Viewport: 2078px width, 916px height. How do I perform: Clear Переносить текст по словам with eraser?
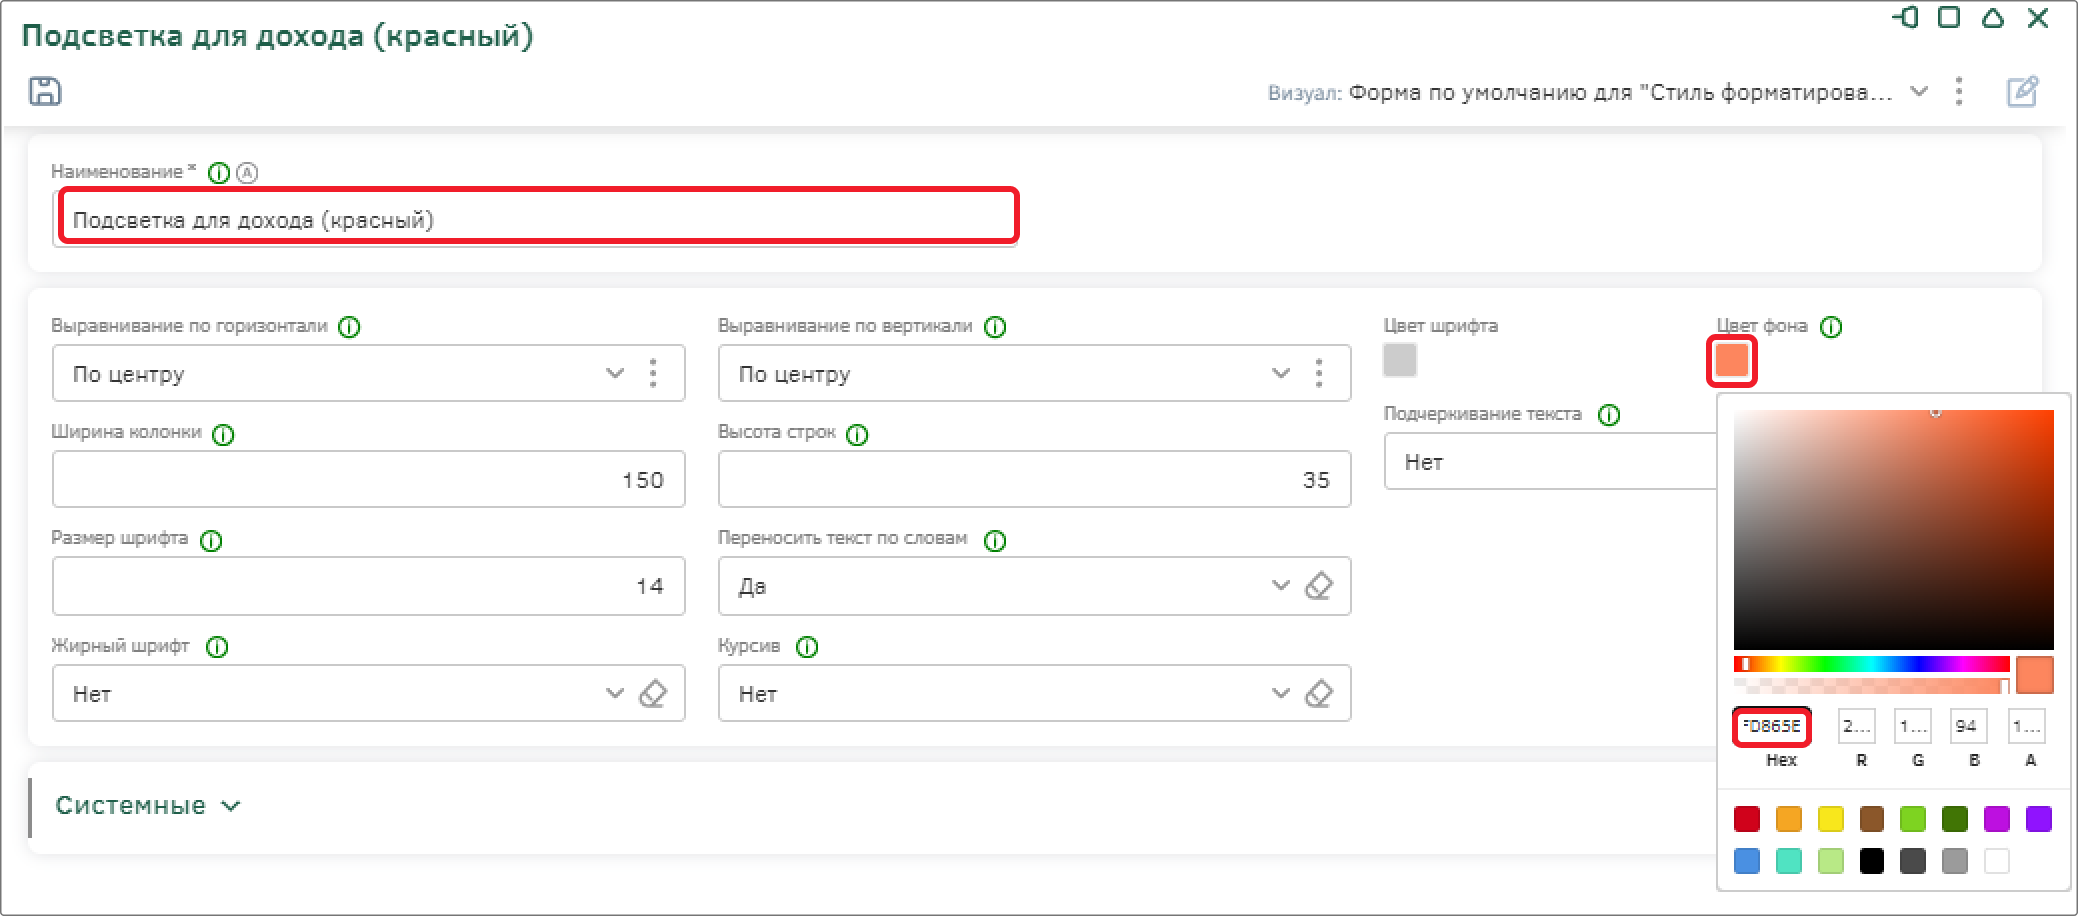1319,585
